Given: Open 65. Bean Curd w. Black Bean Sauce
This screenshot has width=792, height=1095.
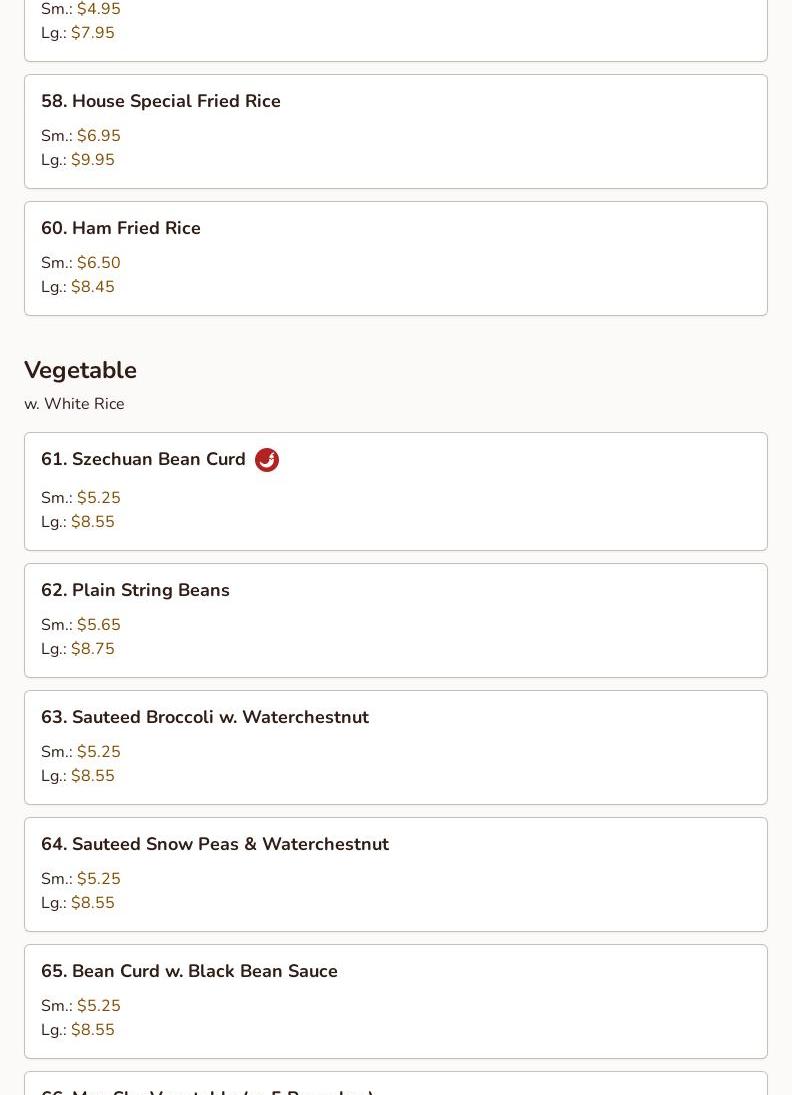Looking at the screenshot, I should coord(189,971).
